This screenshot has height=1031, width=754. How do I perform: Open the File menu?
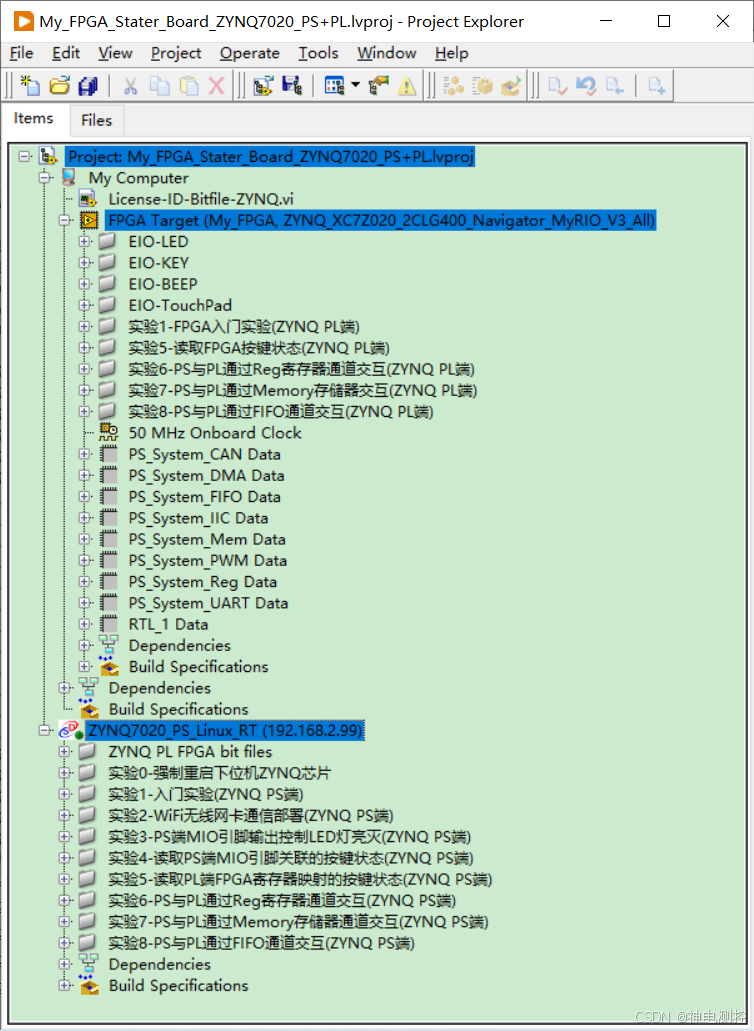(21, 53)
